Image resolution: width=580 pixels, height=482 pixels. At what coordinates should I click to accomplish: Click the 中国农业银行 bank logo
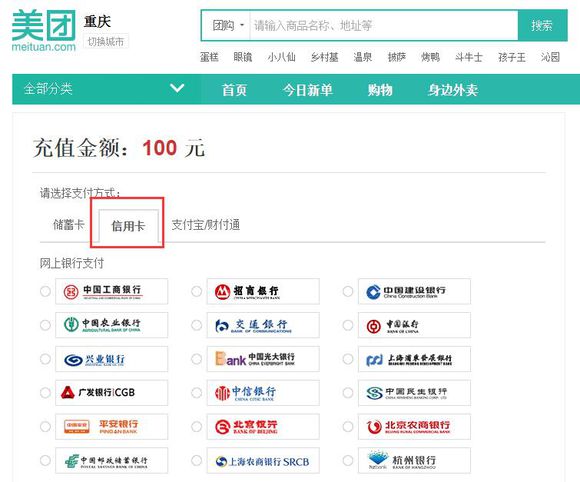coord(111,325)
